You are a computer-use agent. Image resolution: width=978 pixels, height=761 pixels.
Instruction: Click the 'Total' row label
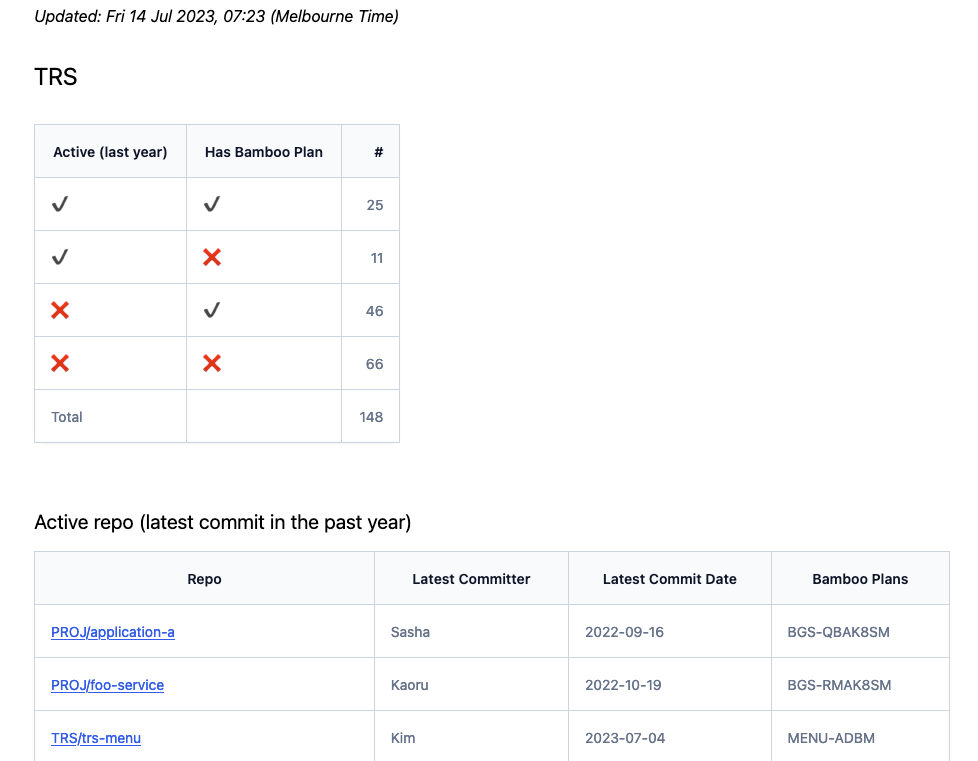[x=67, y=417]
